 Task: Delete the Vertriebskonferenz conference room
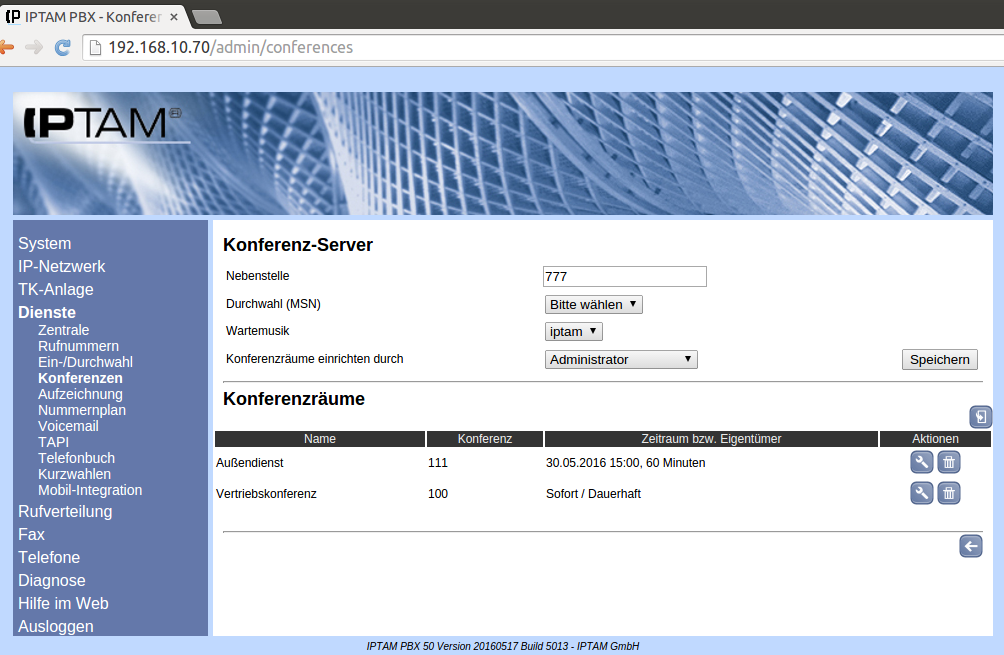tap(949, 493)
